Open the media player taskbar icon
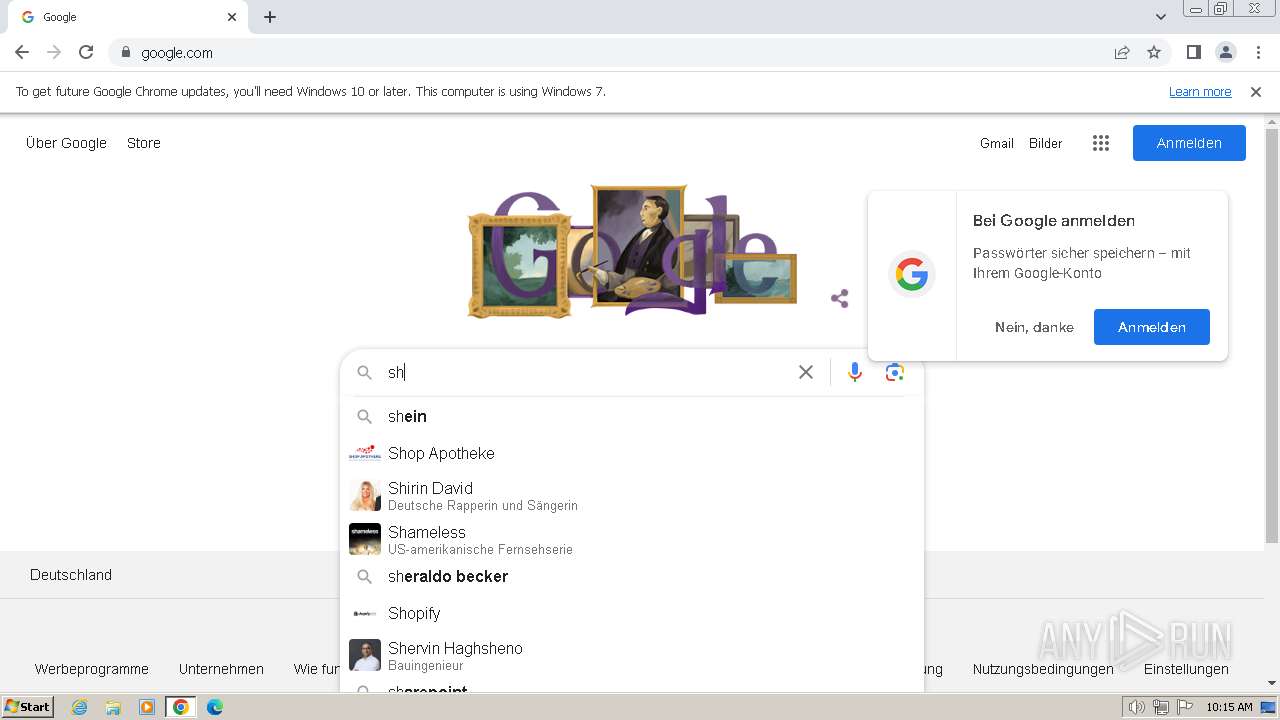This screenshot has width=1280, height=720. (147, 707)
